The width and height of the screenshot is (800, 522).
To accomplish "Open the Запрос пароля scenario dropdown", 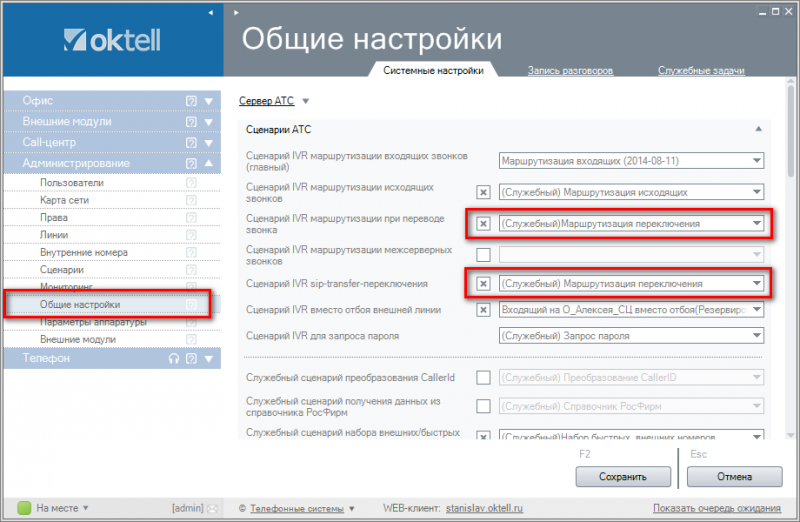I will point(631,336).
